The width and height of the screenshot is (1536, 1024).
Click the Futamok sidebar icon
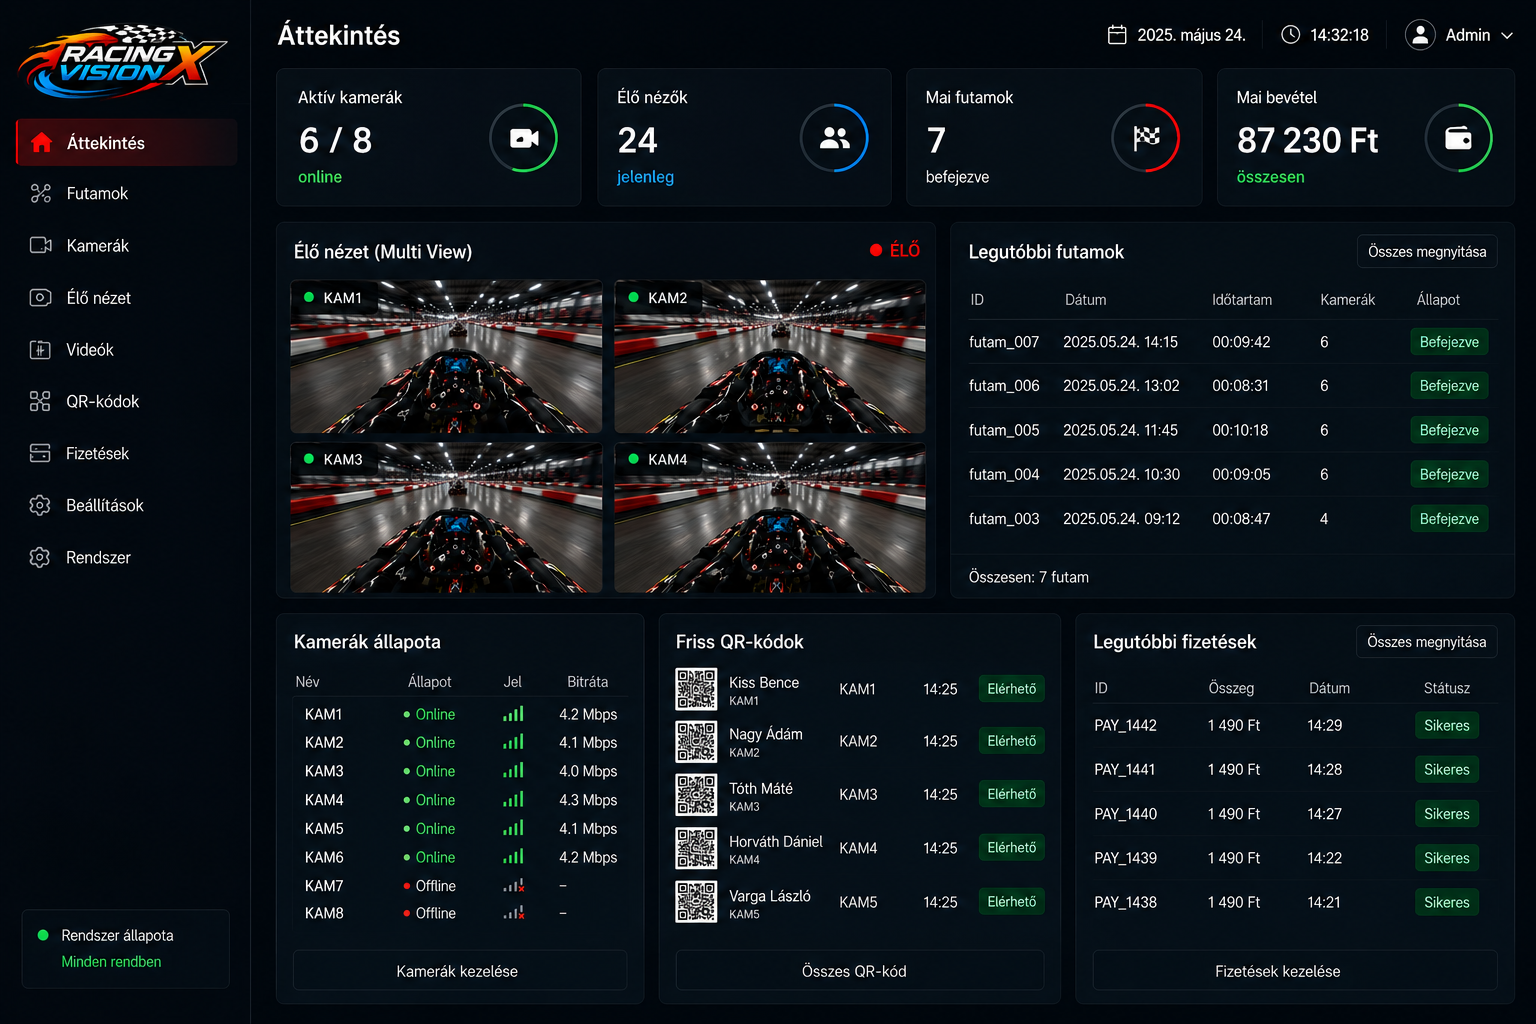[41, 194]
